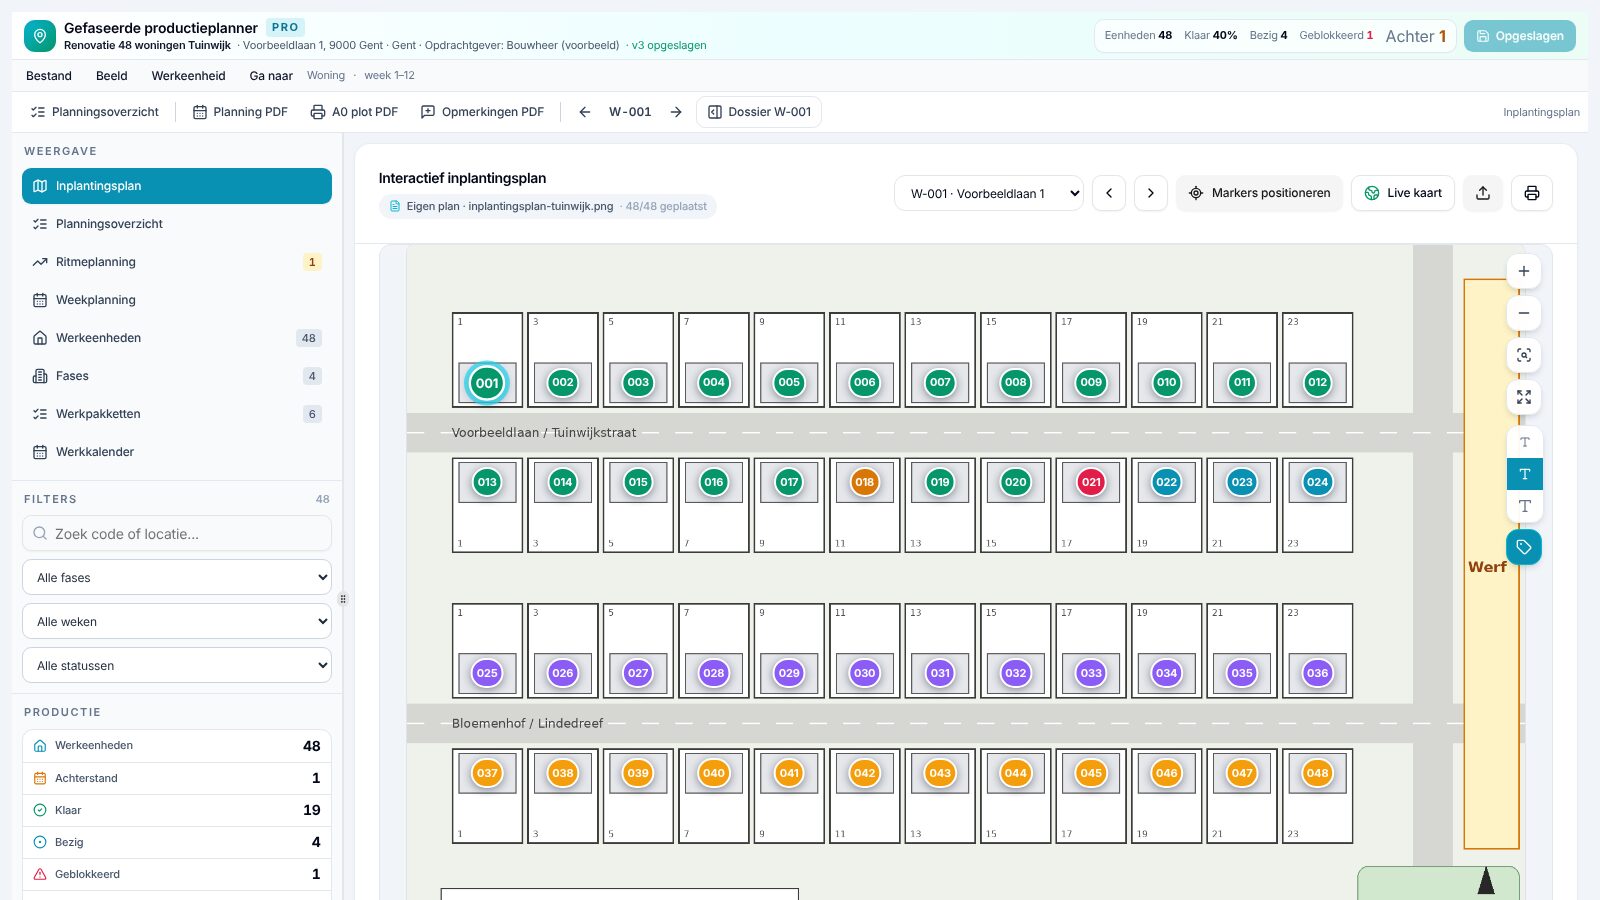
Task: Fit the plan to the screen
Action: tap(1524, 397)
